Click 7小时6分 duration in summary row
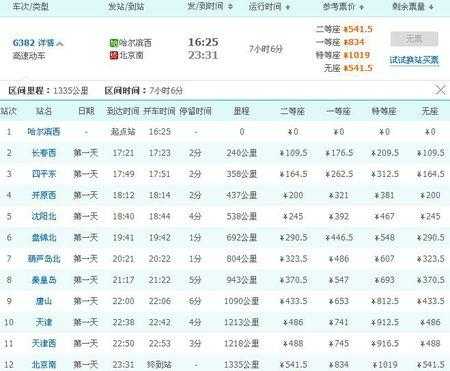 pos(266,49)
